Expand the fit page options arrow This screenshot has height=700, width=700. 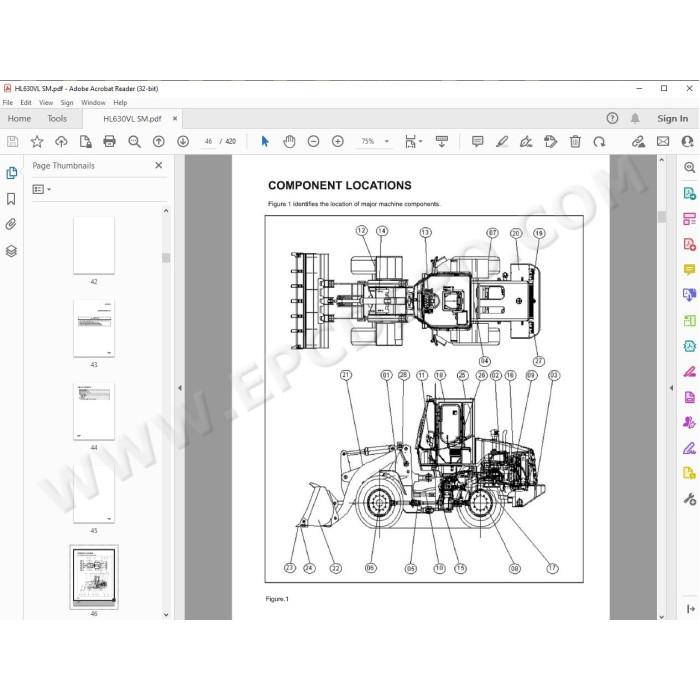421,142
